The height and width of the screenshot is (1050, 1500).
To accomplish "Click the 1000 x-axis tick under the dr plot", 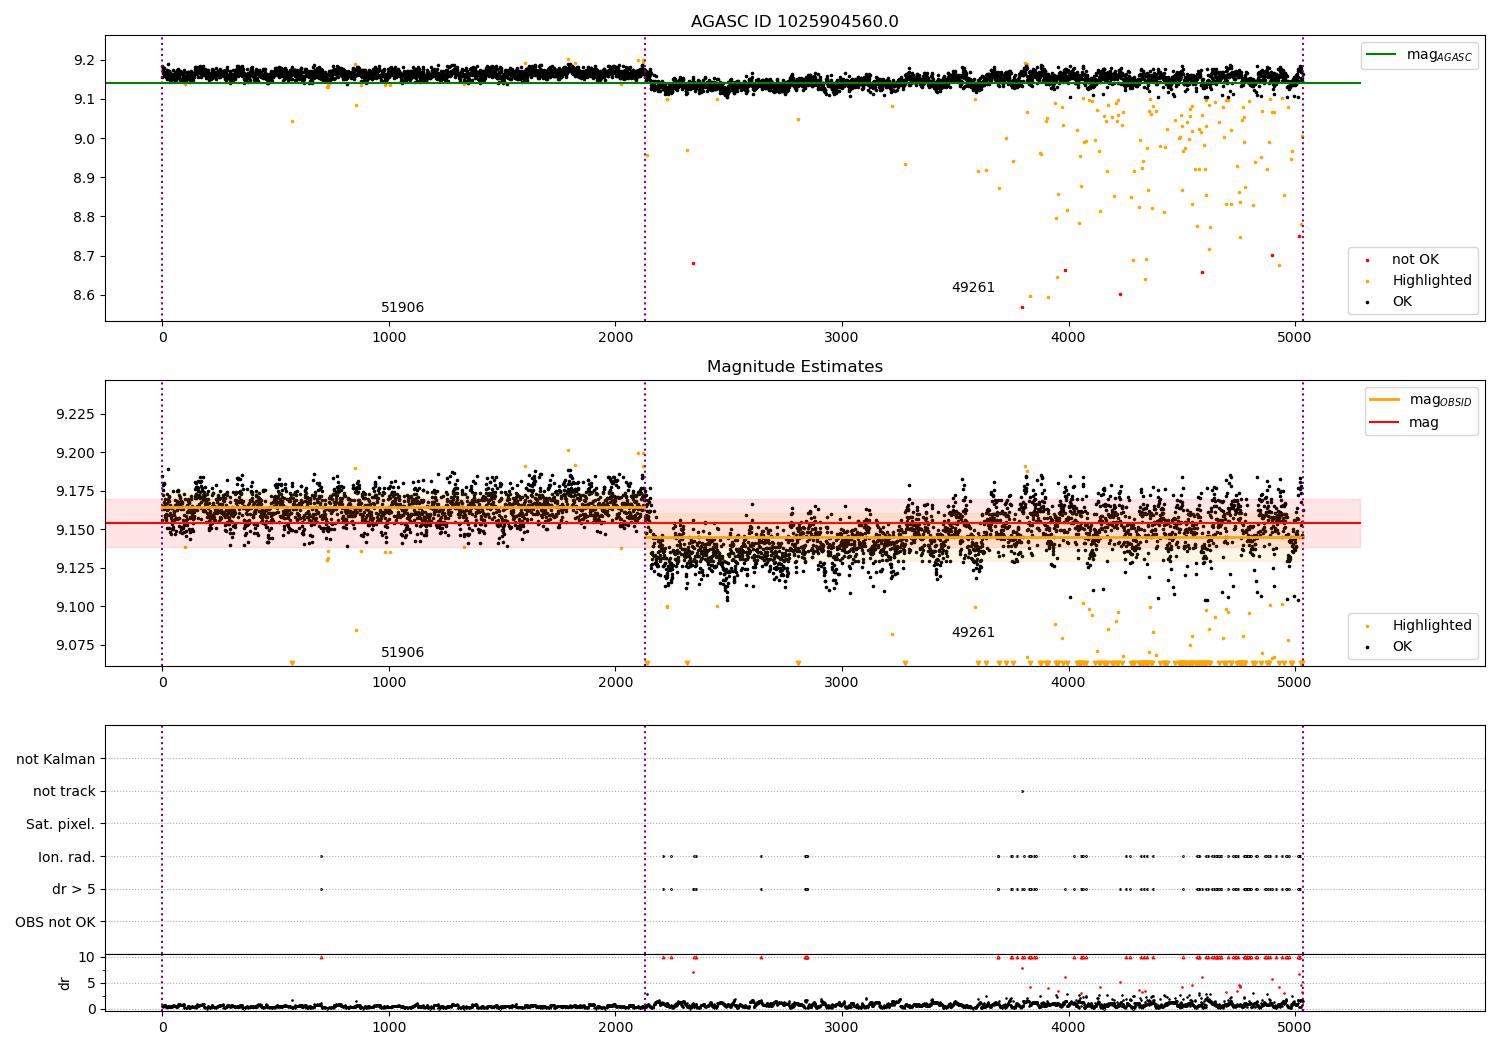I will coord(389,1027).
